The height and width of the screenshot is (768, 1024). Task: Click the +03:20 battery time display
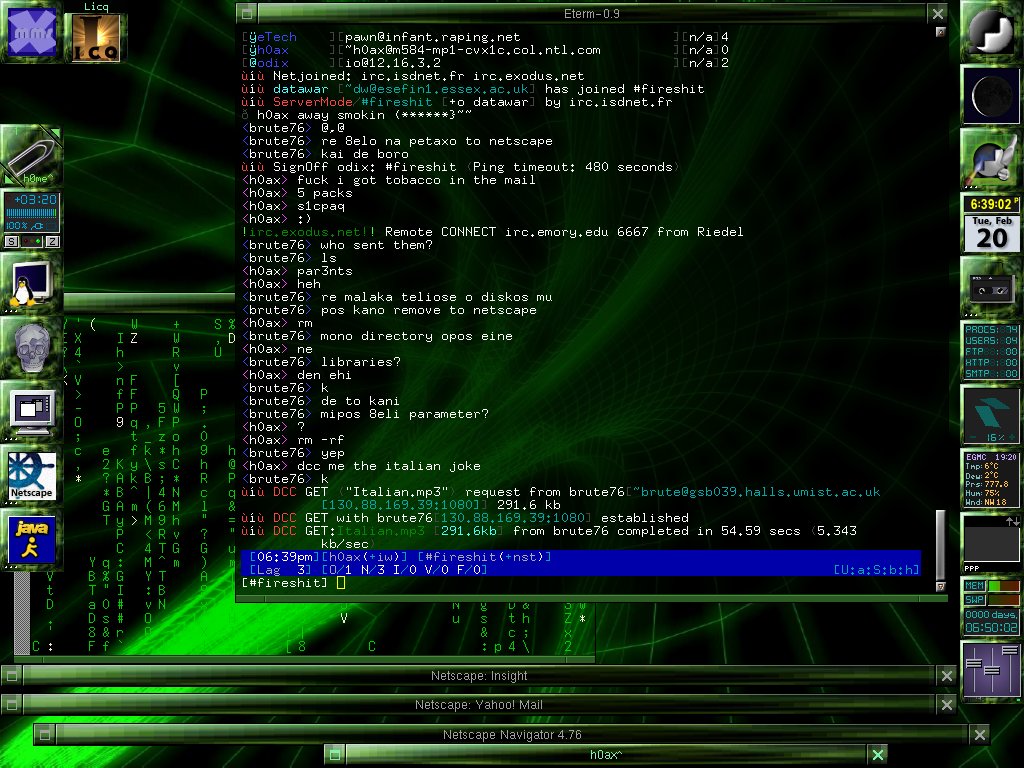click(x=35, y=199)
